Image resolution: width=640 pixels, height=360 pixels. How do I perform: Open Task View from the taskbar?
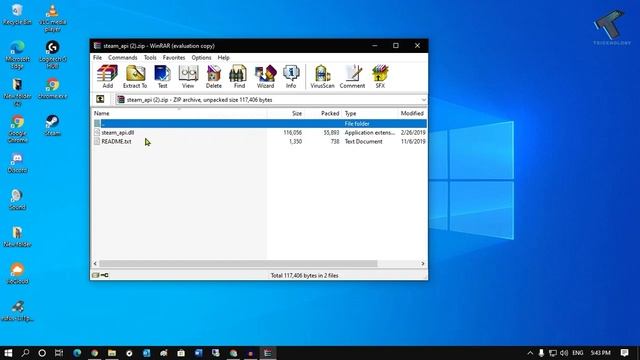point(59,353)
